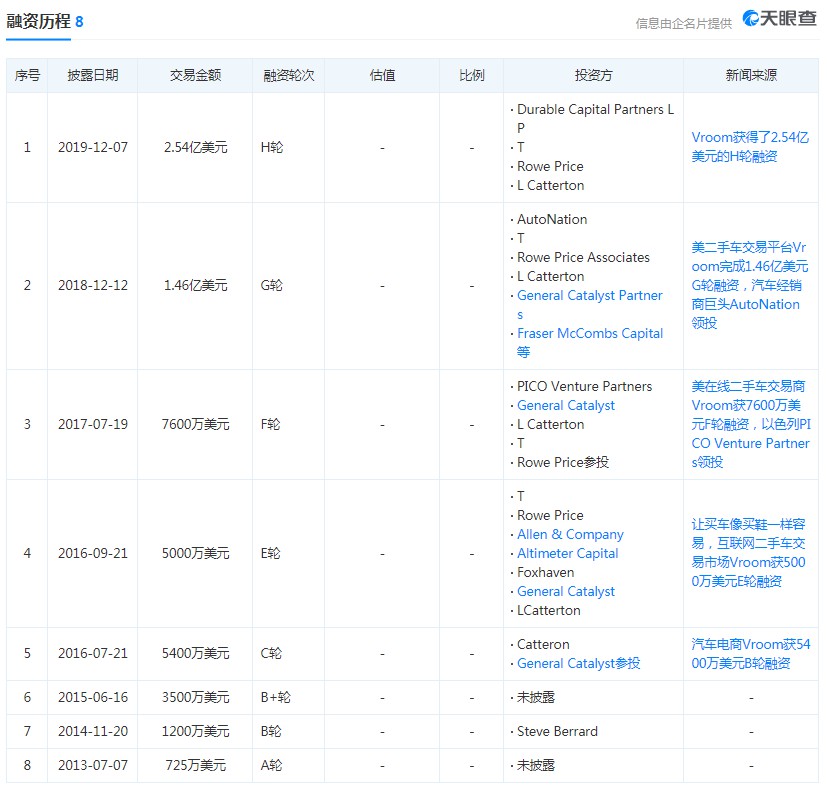
Task: Click the 披露日期 column header
Action: [x=93, y=75]
